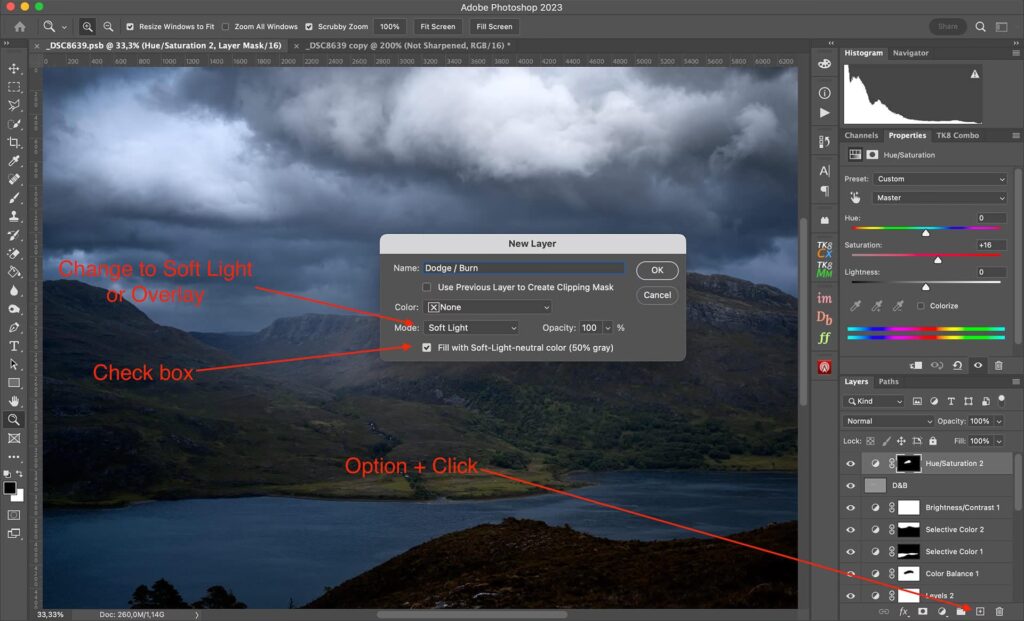Uncheck Fill with Soft-Light-neutral color checkbox
This screenshot has height=621, width=1024.
[428, 347]
